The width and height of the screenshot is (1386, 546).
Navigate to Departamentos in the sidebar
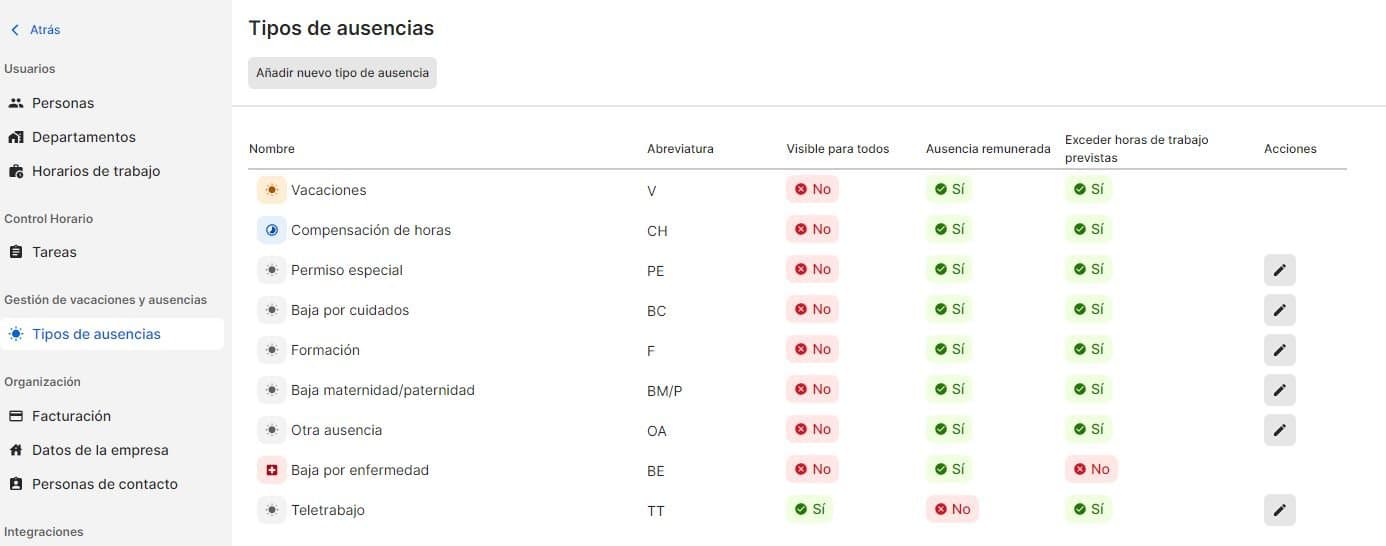point(83,137)
